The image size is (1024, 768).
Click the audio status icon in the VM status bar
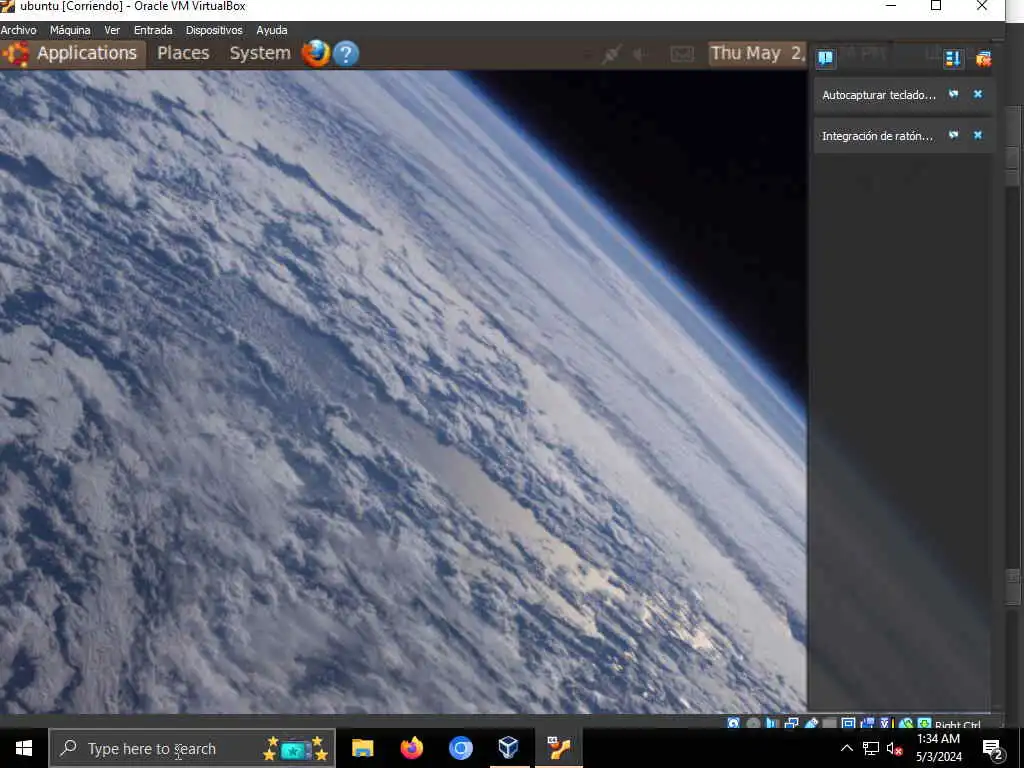pos(772,724)
